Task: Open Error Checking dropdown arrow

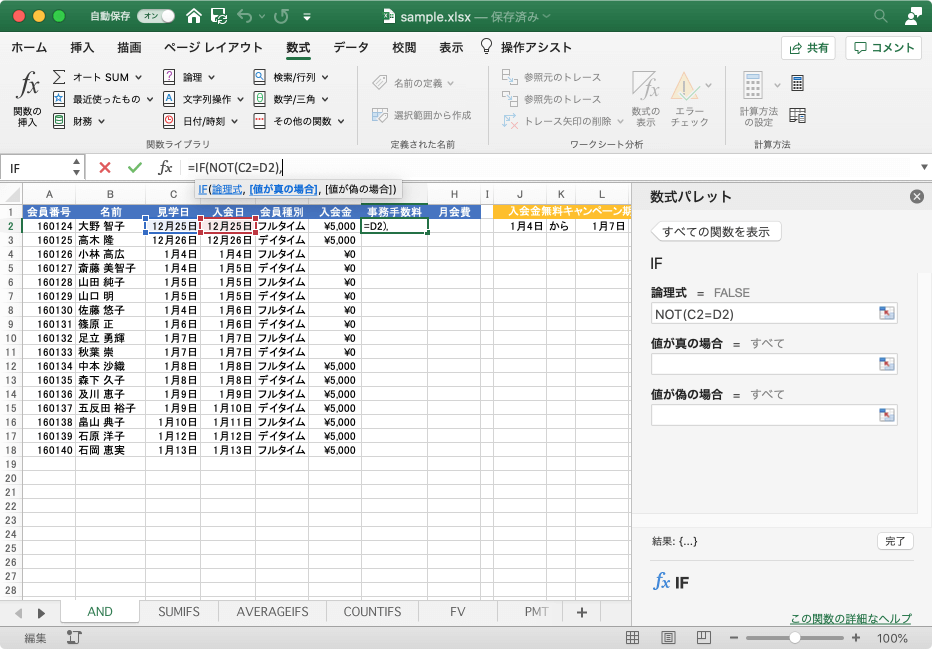Action: (708, 86)
